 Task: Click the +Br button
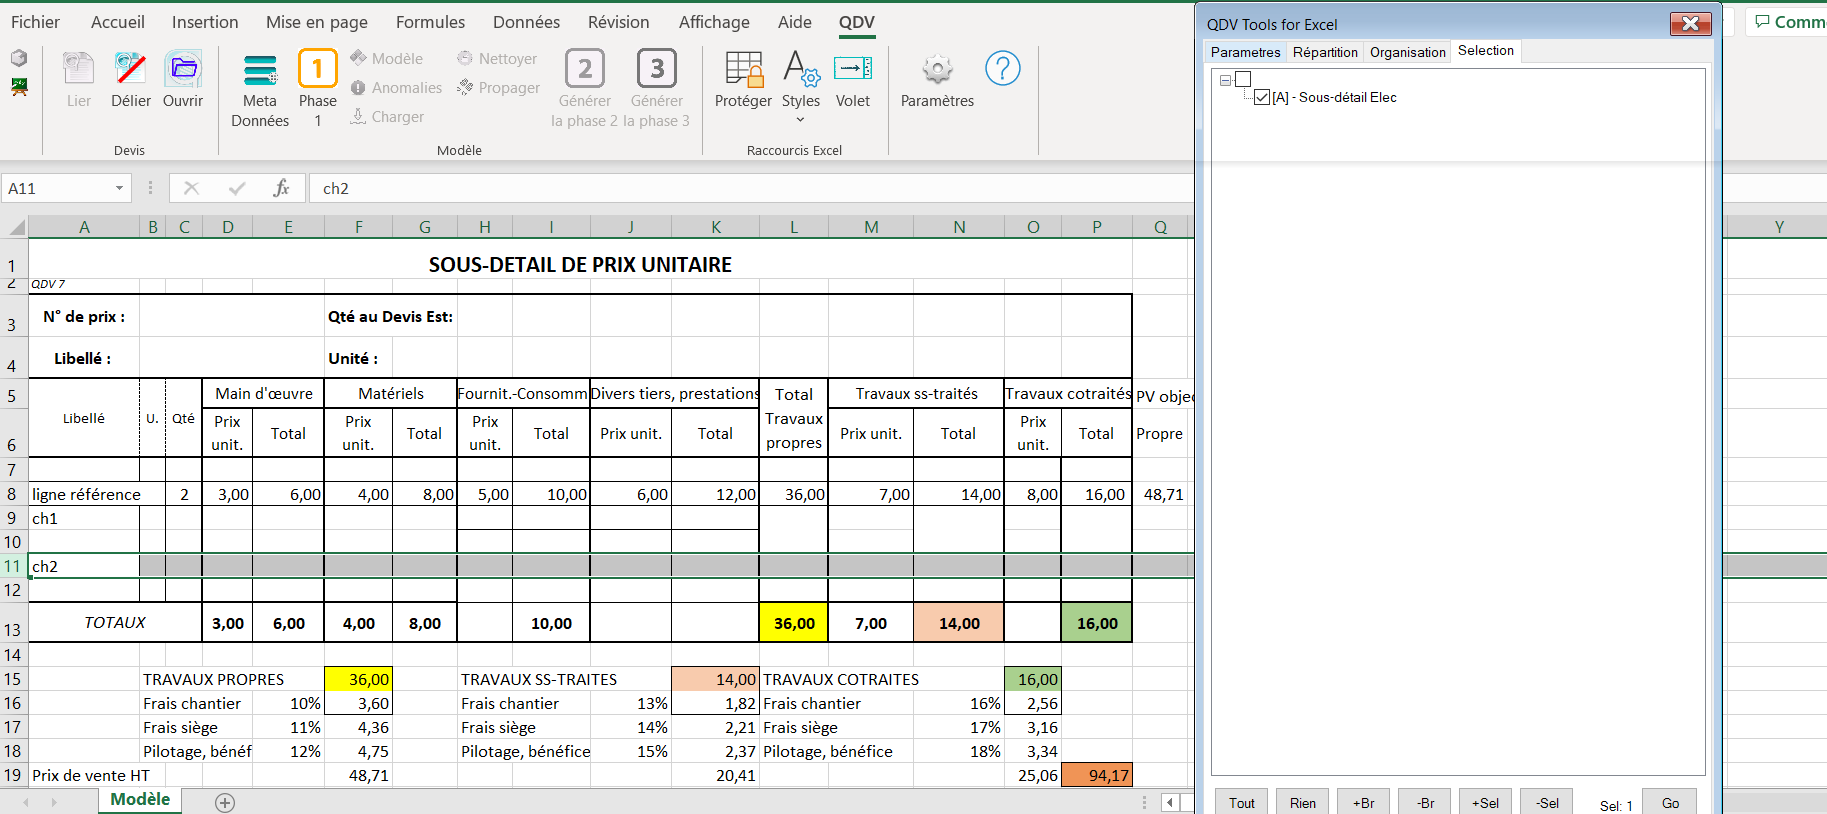[1364, 803]
